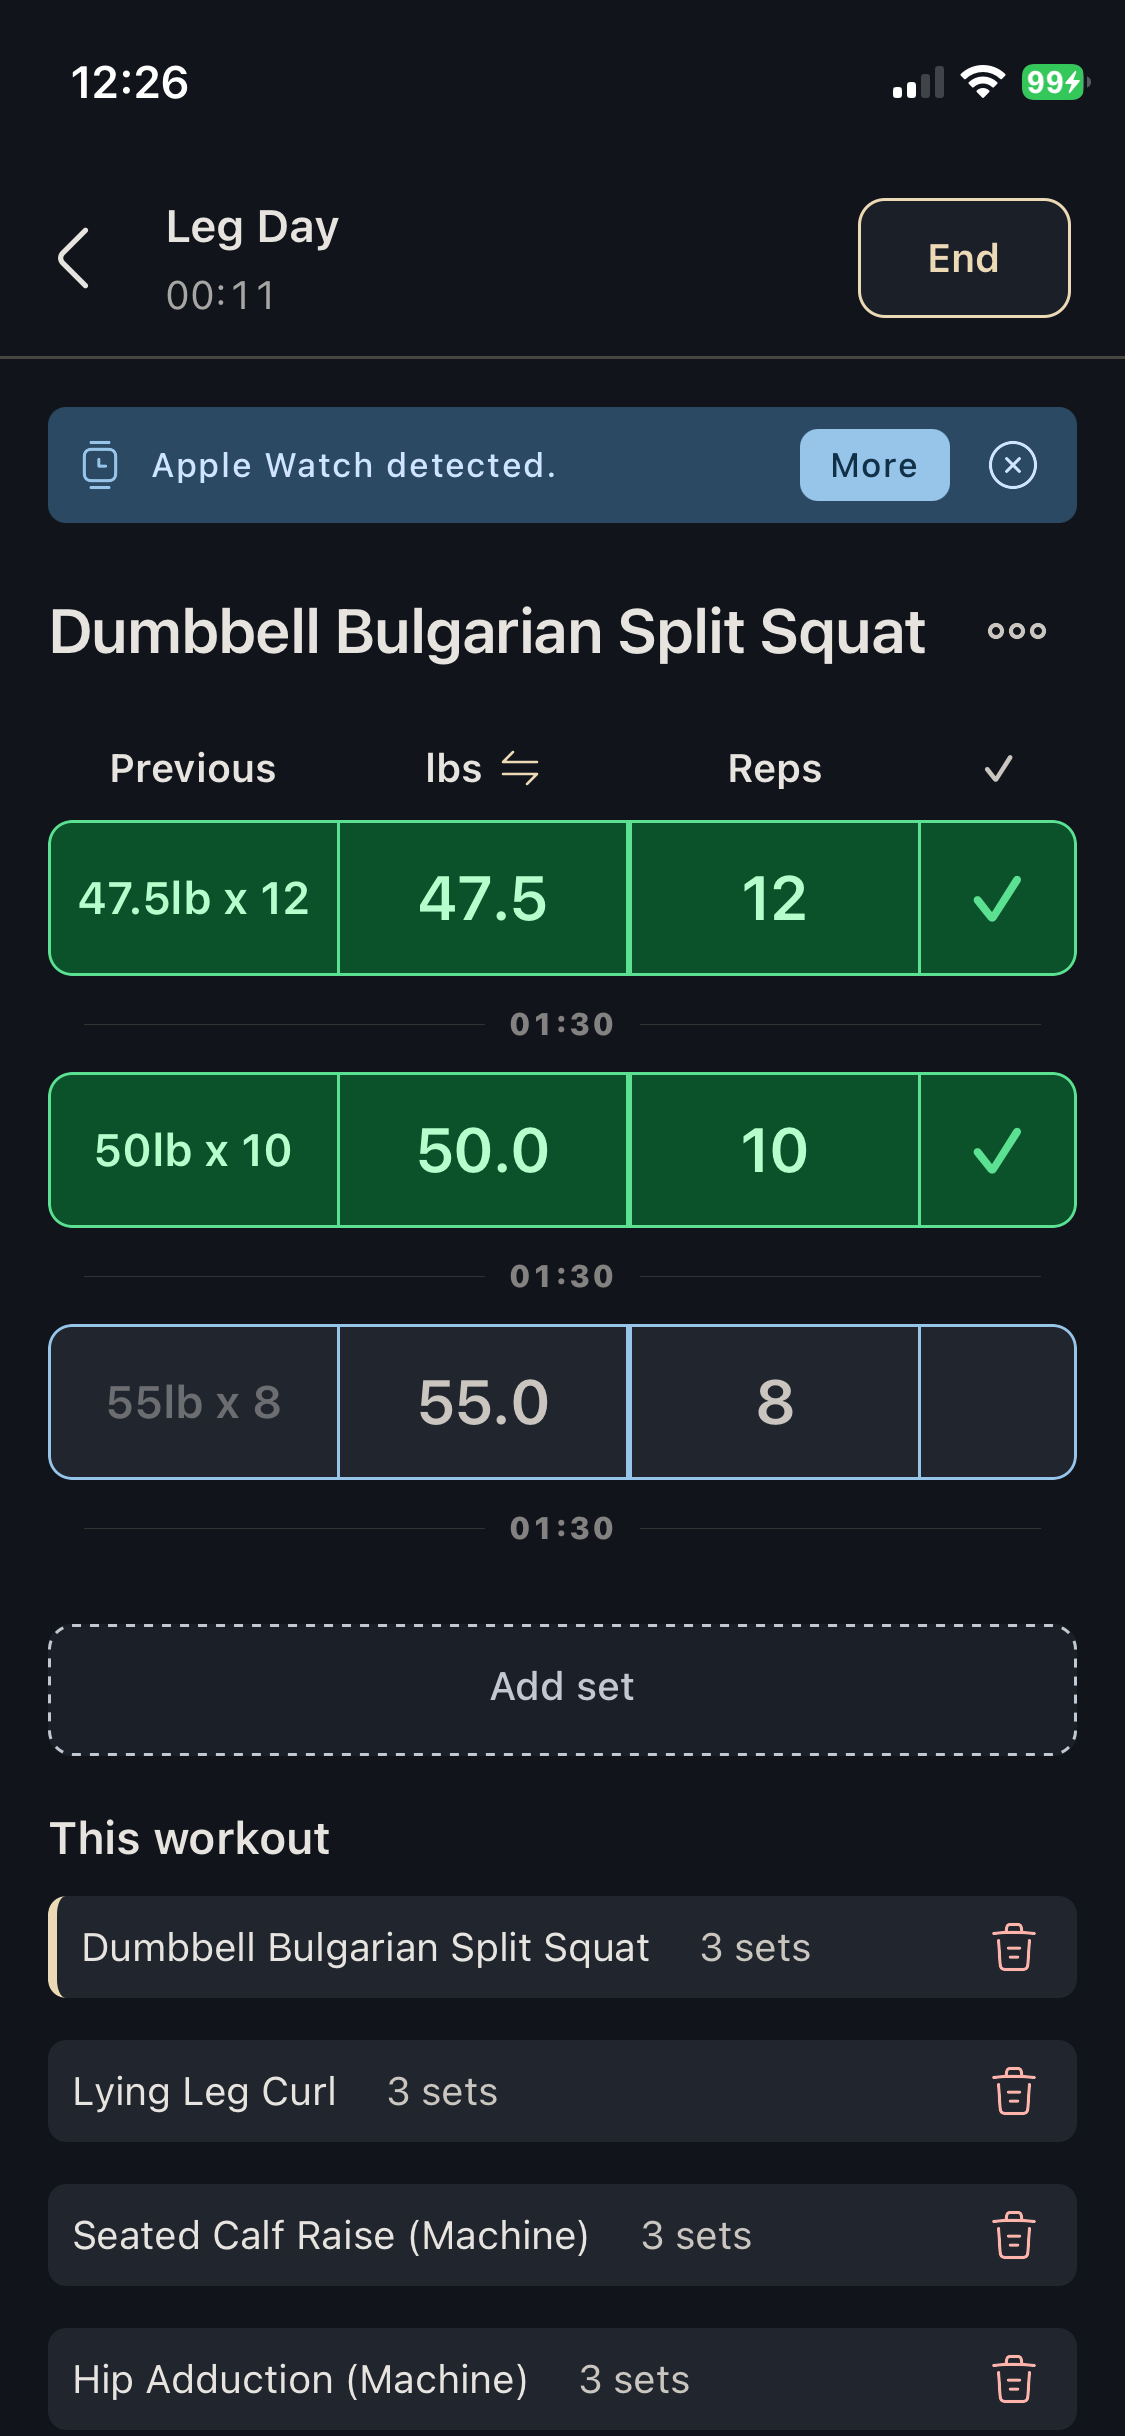The width and height of the screenshot is (1125, 2436).
Task: Tap the 00:11 elapsed workout timer
Action: tap(221, 296)
